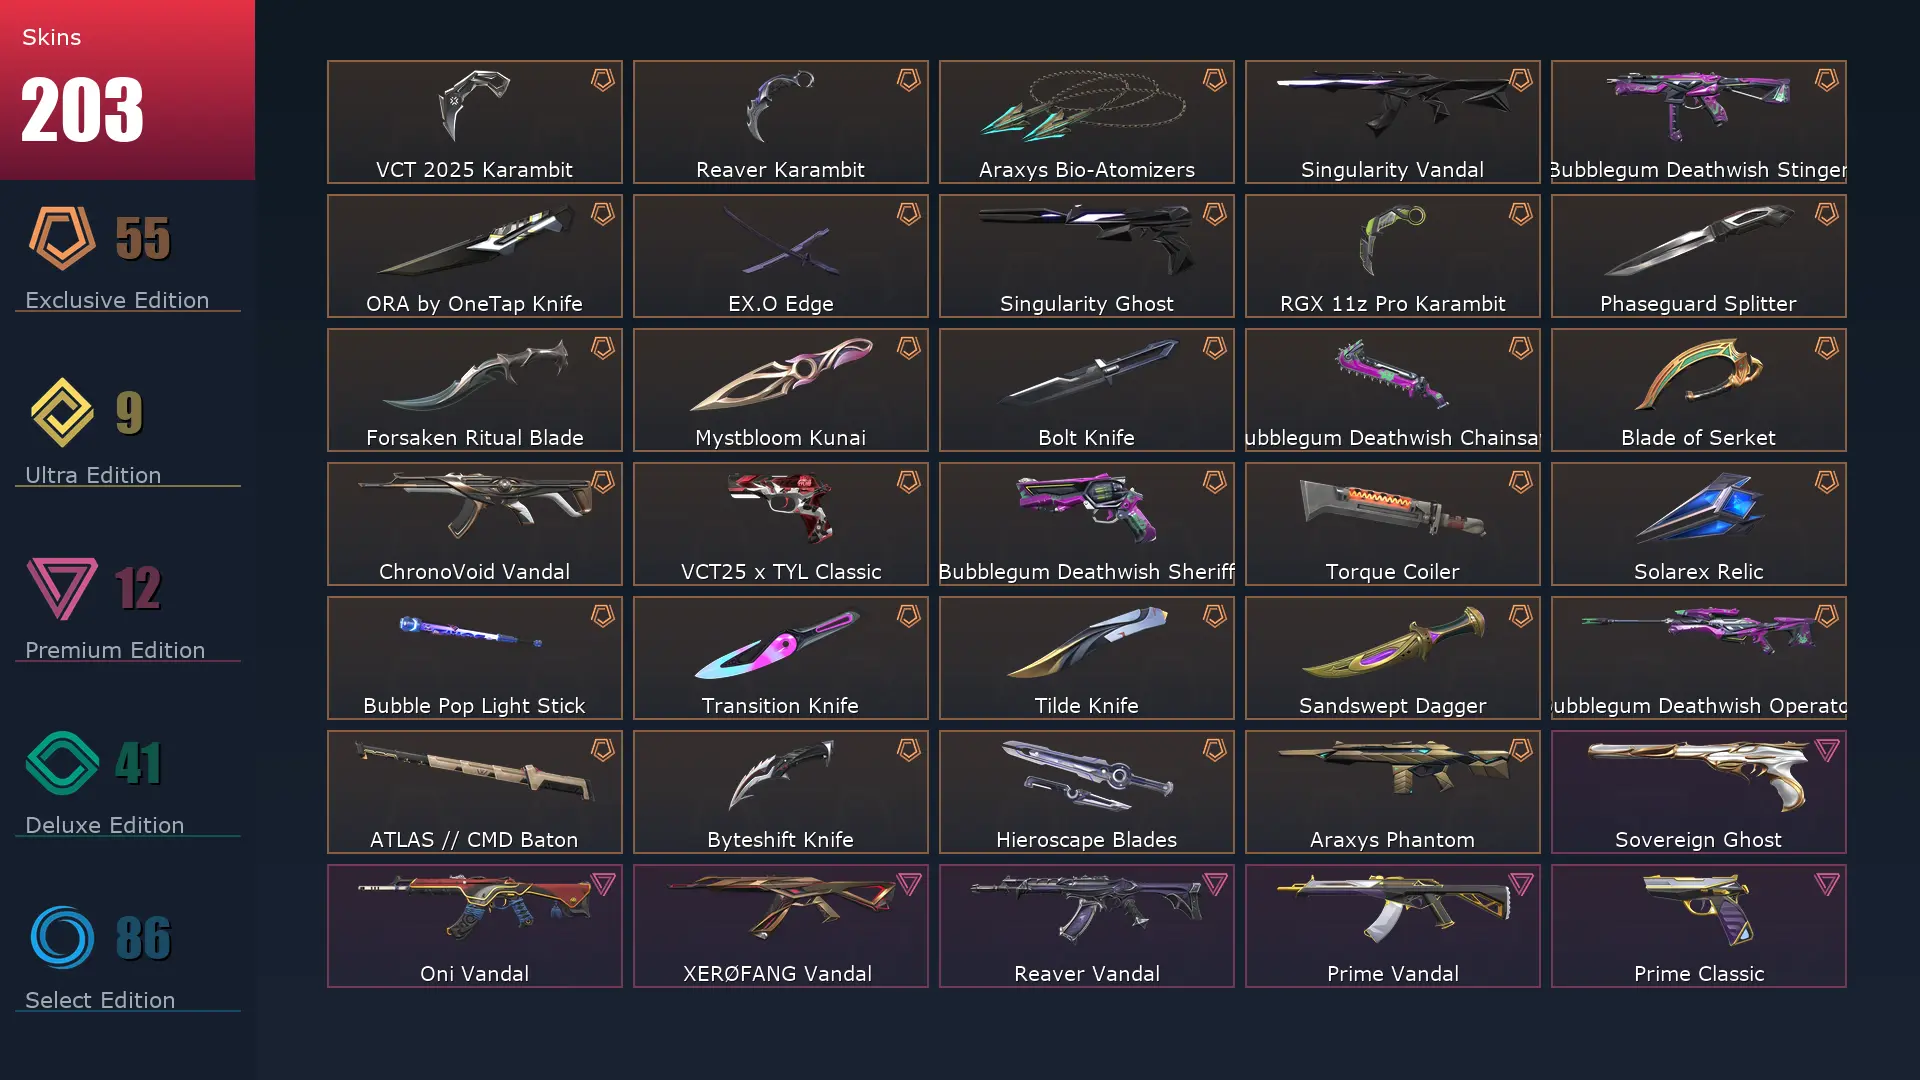Click the Skins 203 total header
1920x1080 pixels.
pyautogui.click(x=127, y=90)
